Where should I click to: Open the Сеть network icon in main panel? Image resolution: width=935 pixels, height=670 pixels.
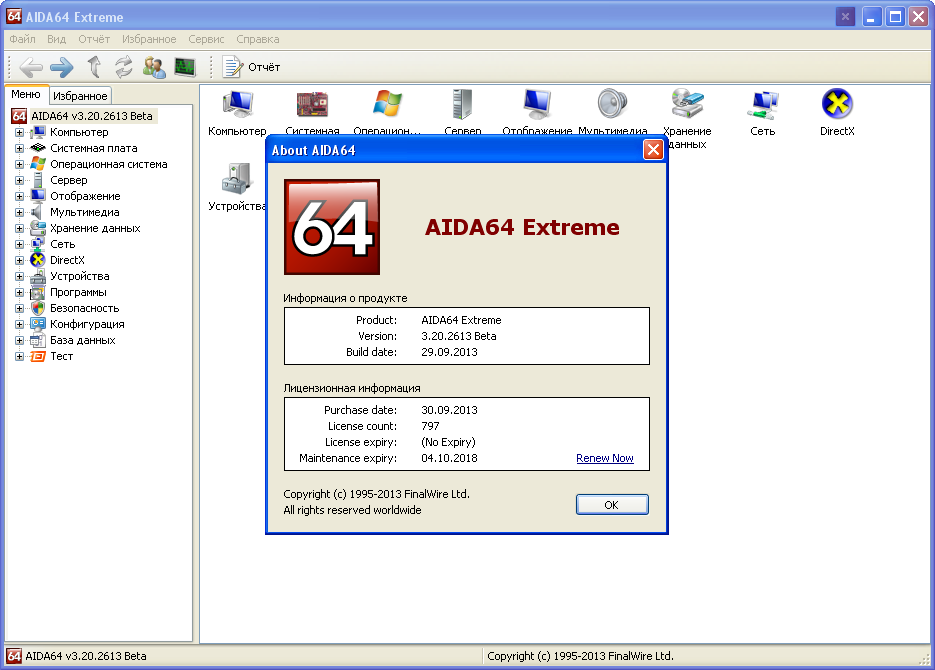(763, 105)
